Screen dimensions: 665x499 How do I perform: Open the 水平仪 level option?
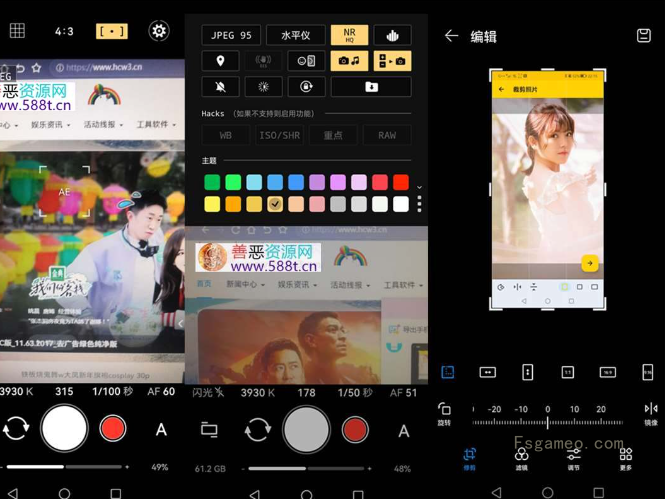(296, 35)
